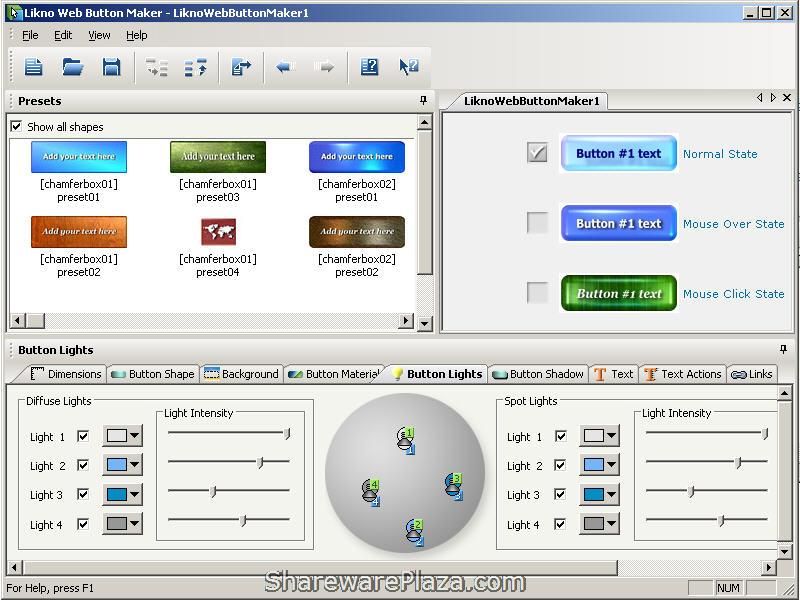Click the Normal State preview button
Viewport: 800px width, 600px height.
click(x=618, y=153)
